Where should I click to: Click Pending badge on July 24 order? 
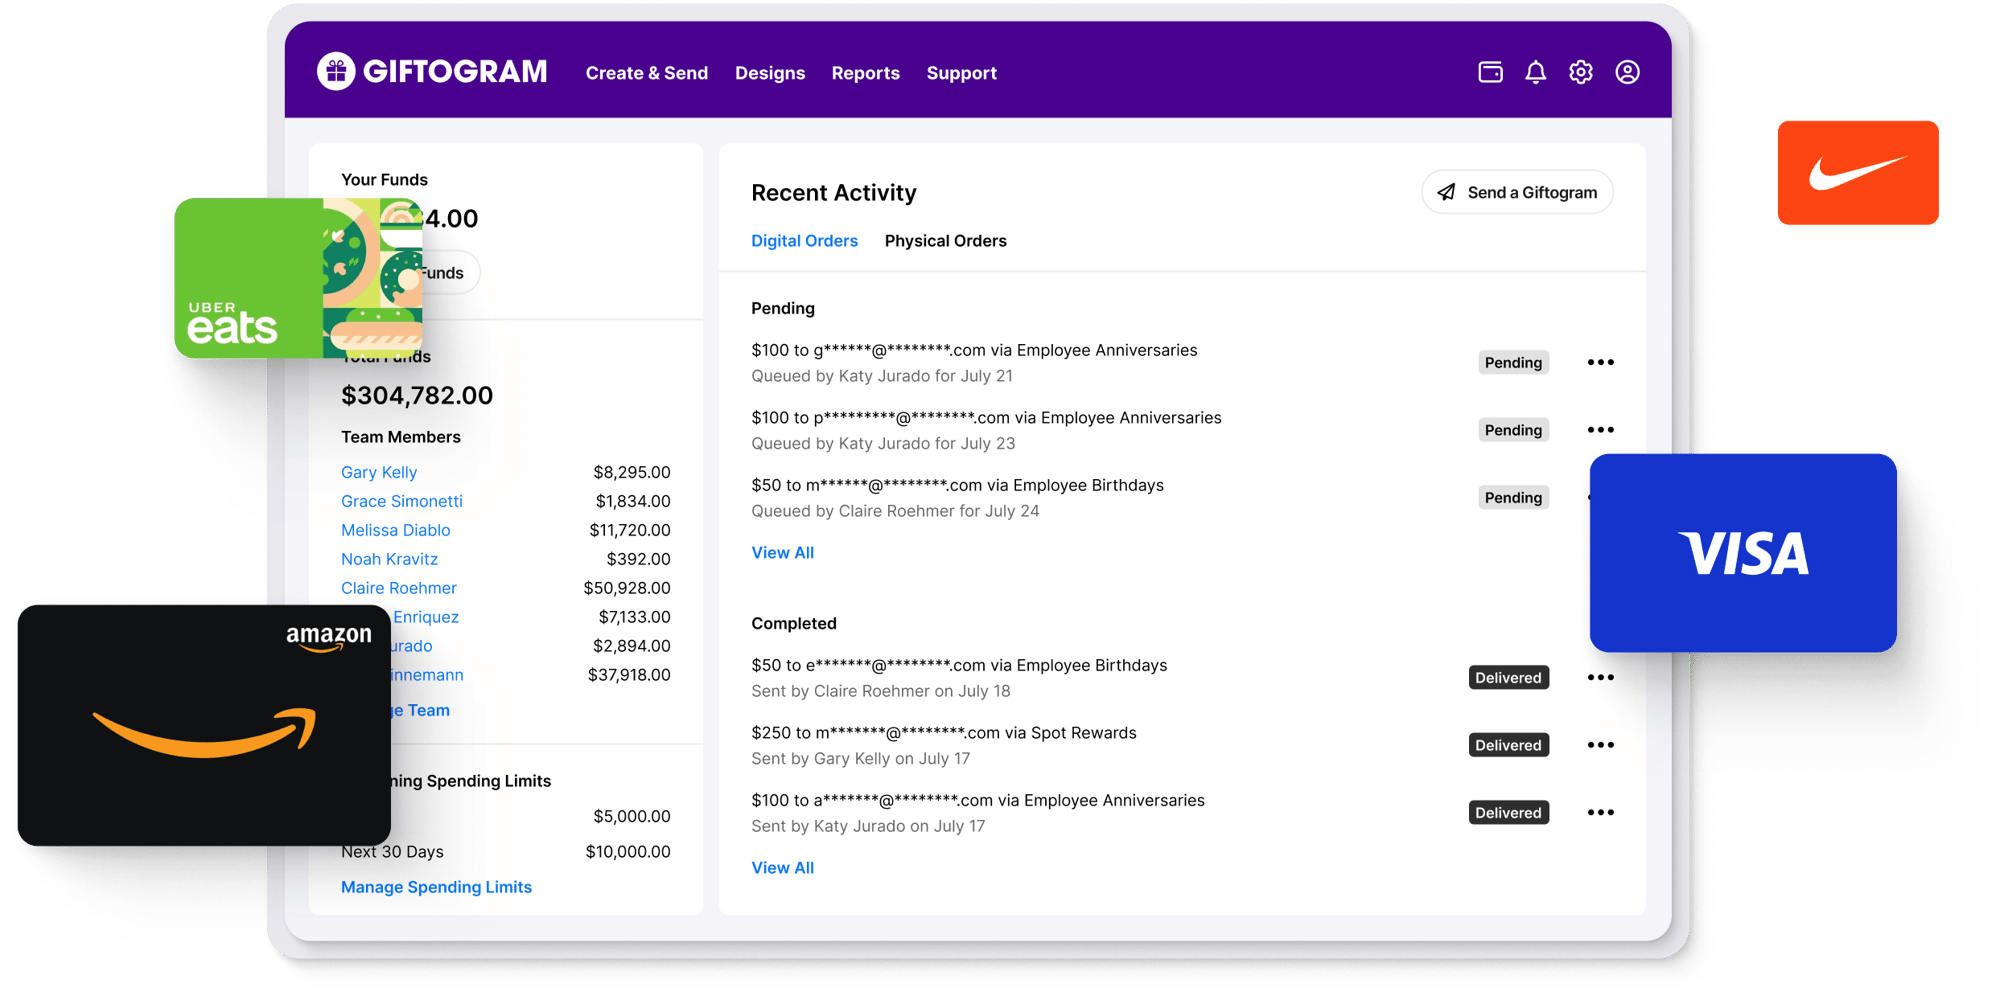coord(1513,497)
